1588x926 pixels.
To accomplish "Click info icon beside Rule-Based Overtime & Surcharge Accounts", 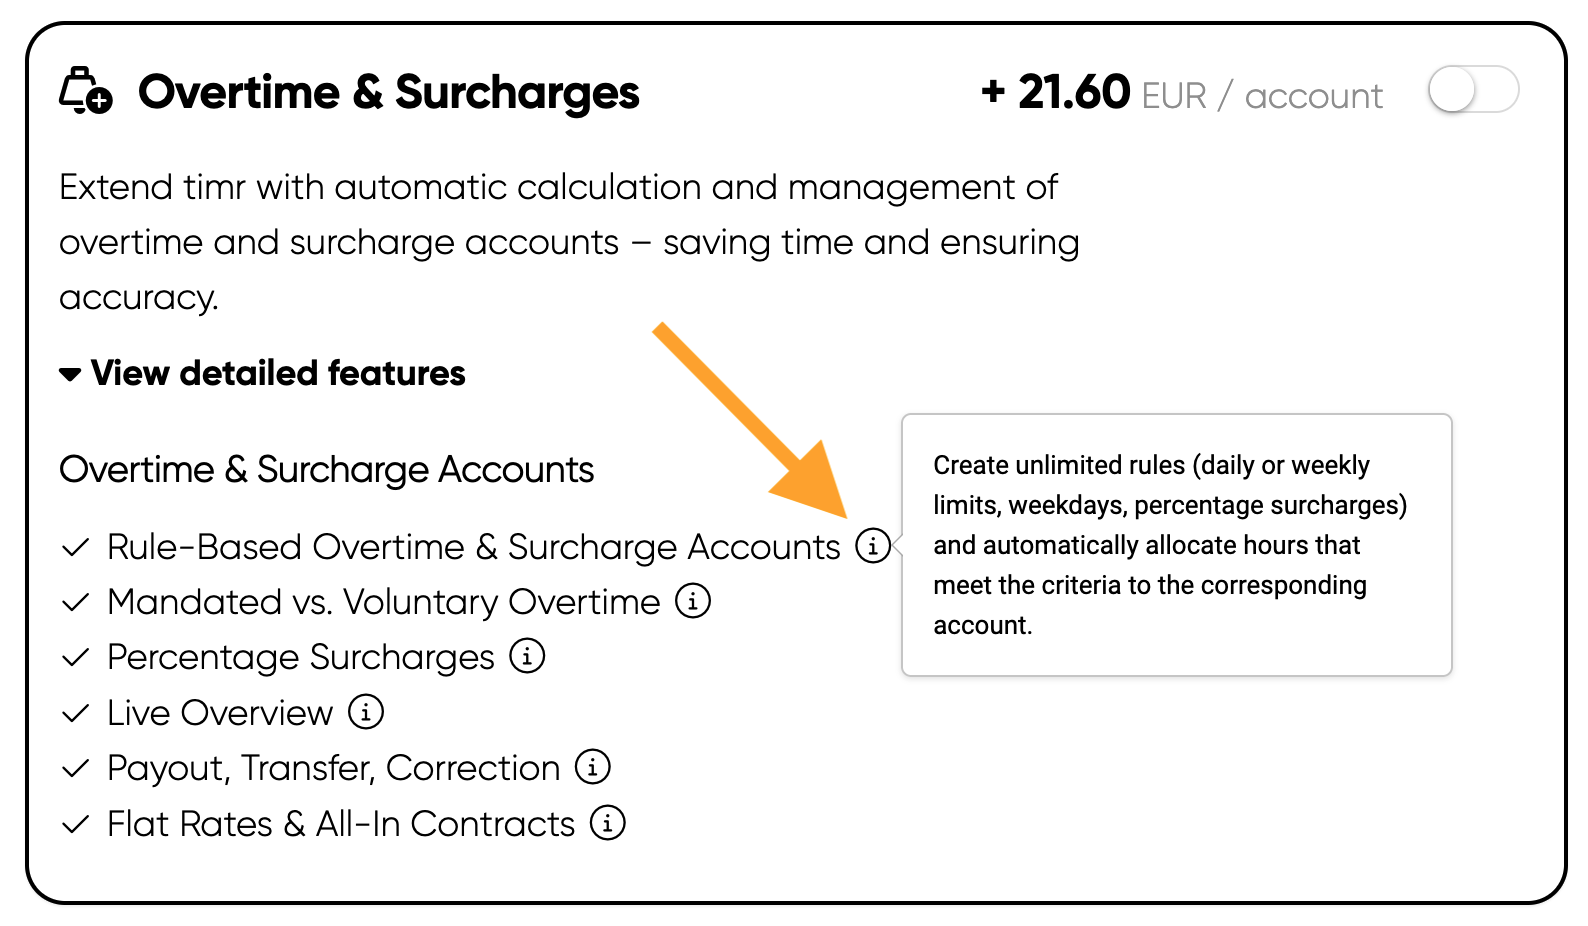I will point(873,546).
